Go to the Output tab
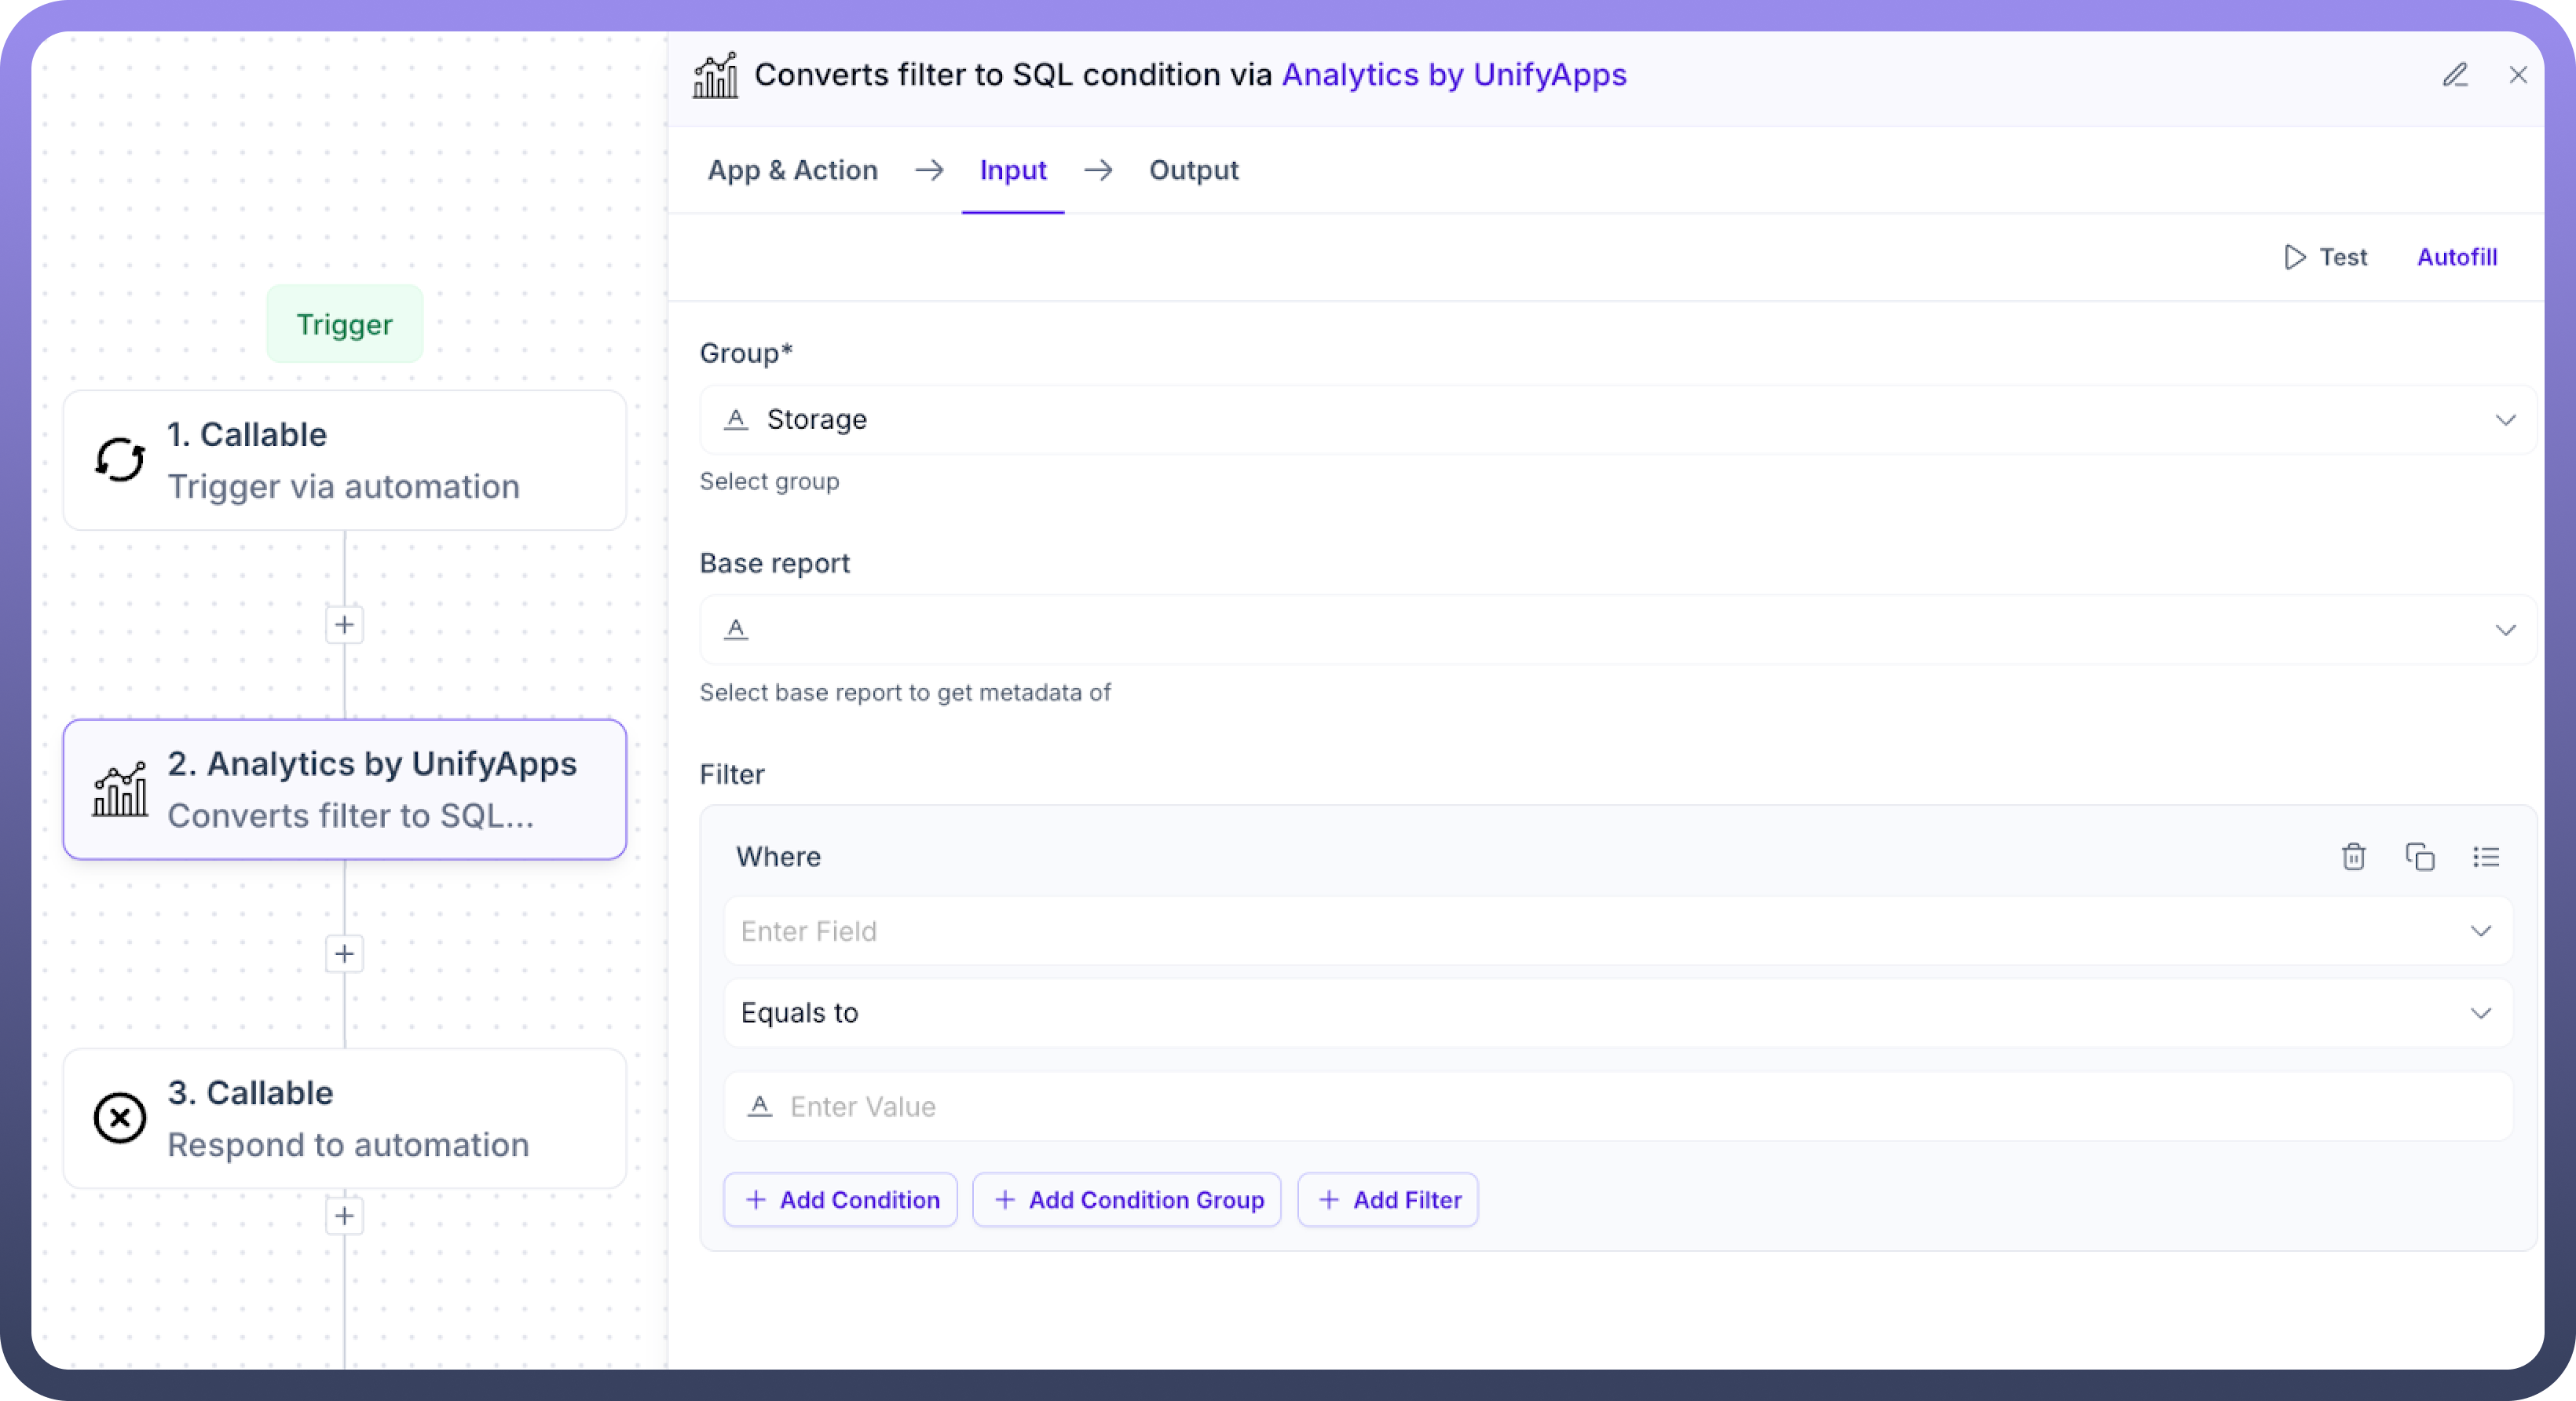The width and height of the screenshot is (2576, 1401). [1193, 170]
